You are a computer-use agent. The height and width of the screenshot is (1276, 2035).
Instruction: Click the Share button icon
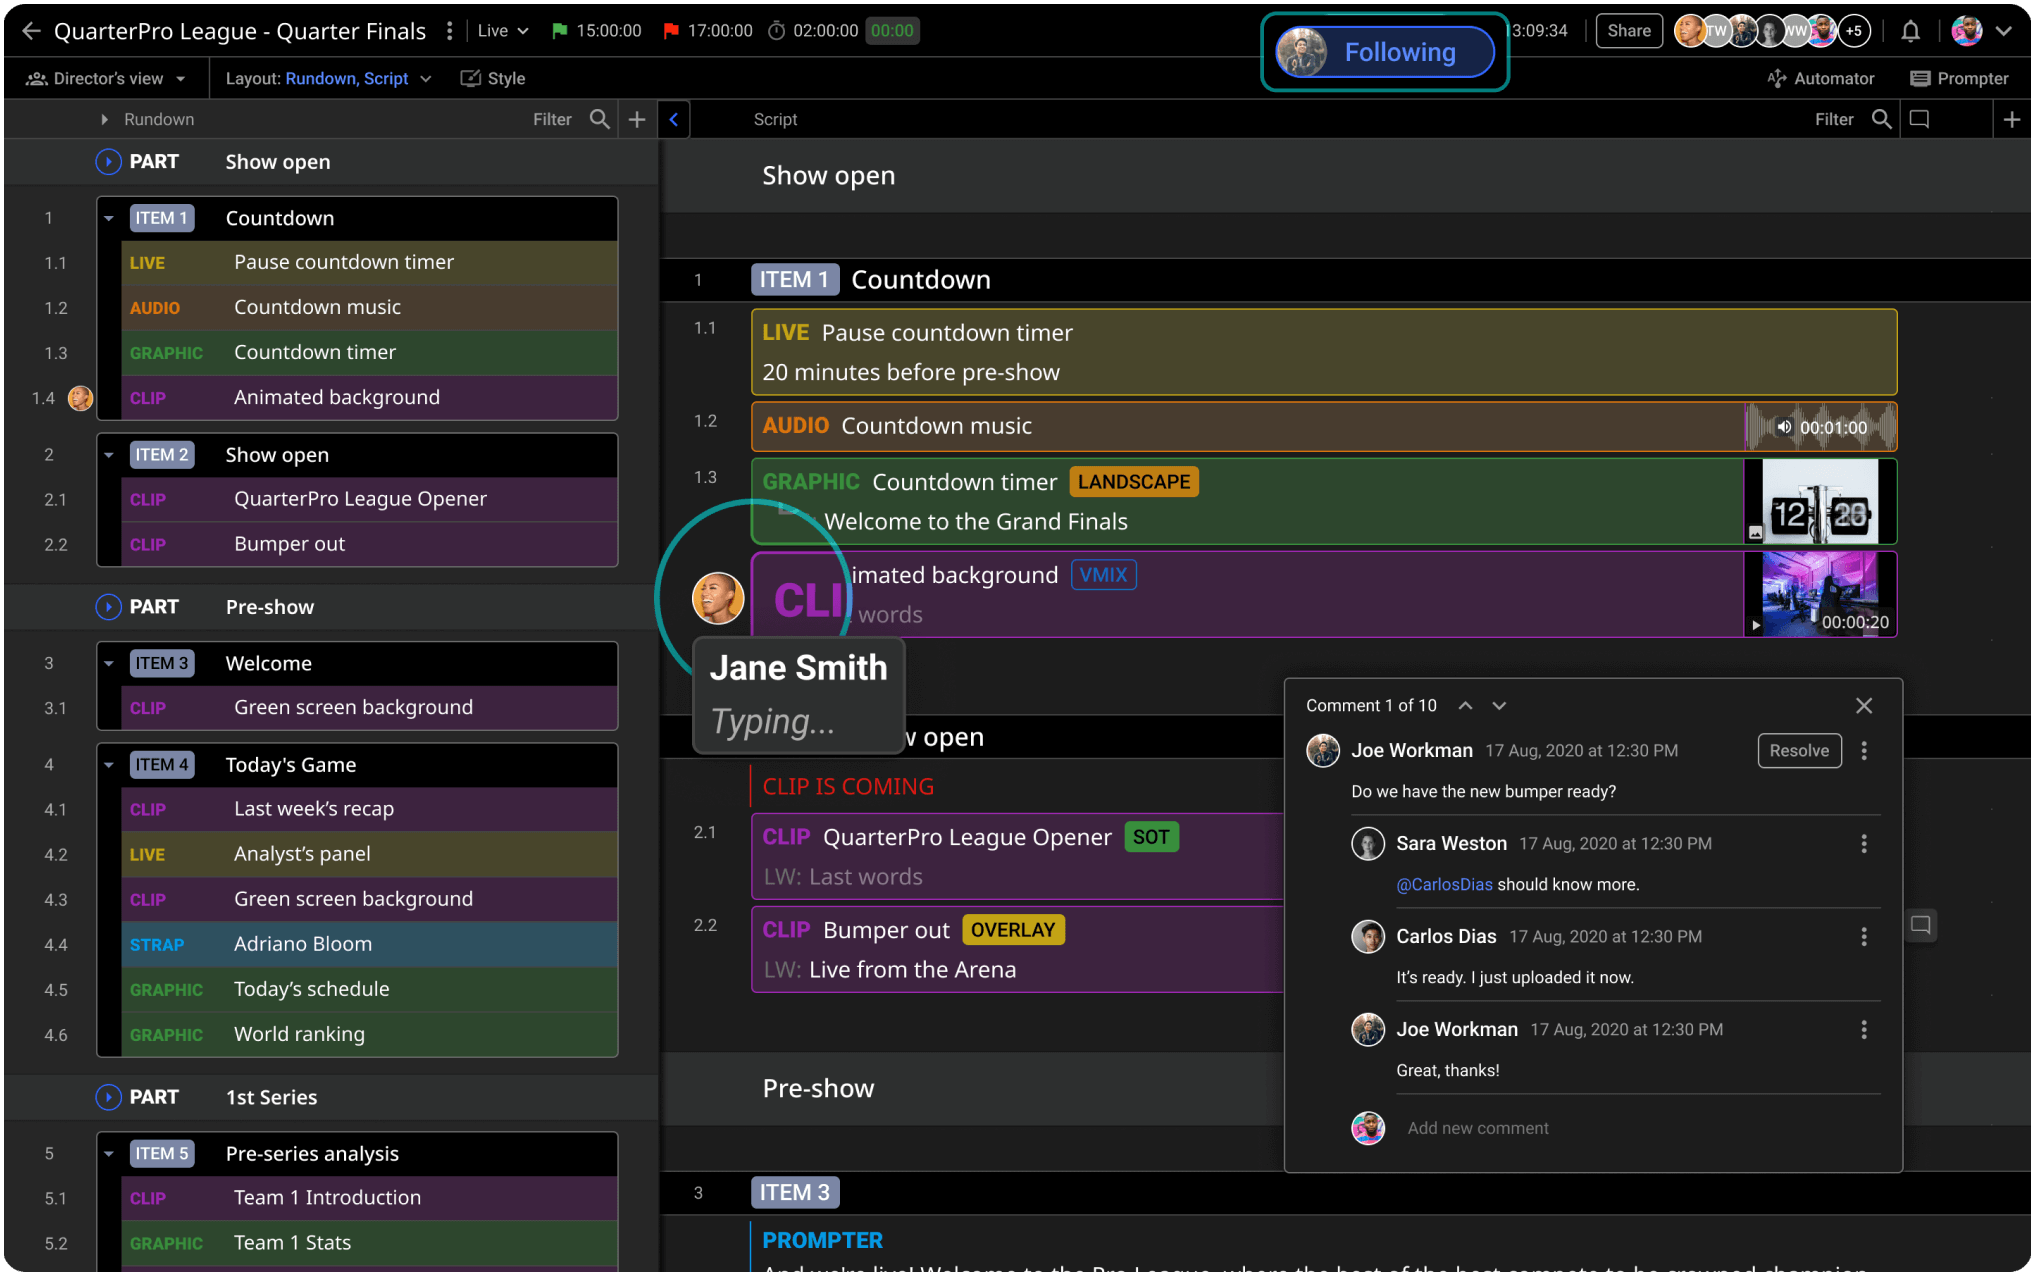1627,29
